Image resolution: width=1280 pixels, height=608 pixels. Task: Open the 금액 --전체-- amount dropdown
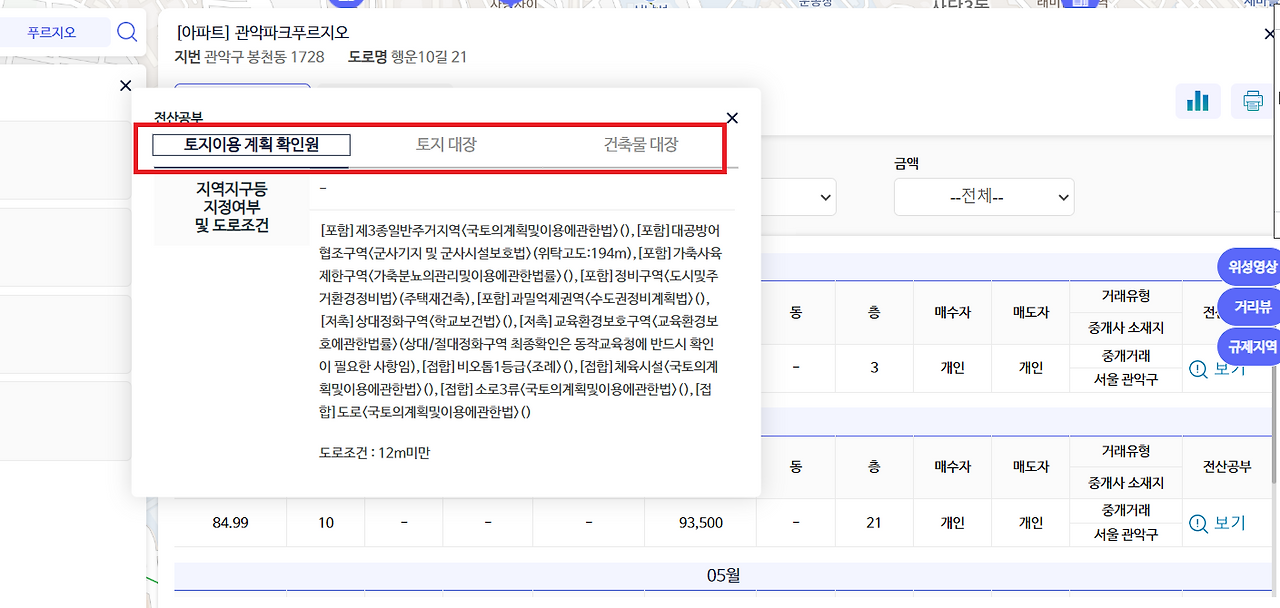tap(983, 196)
